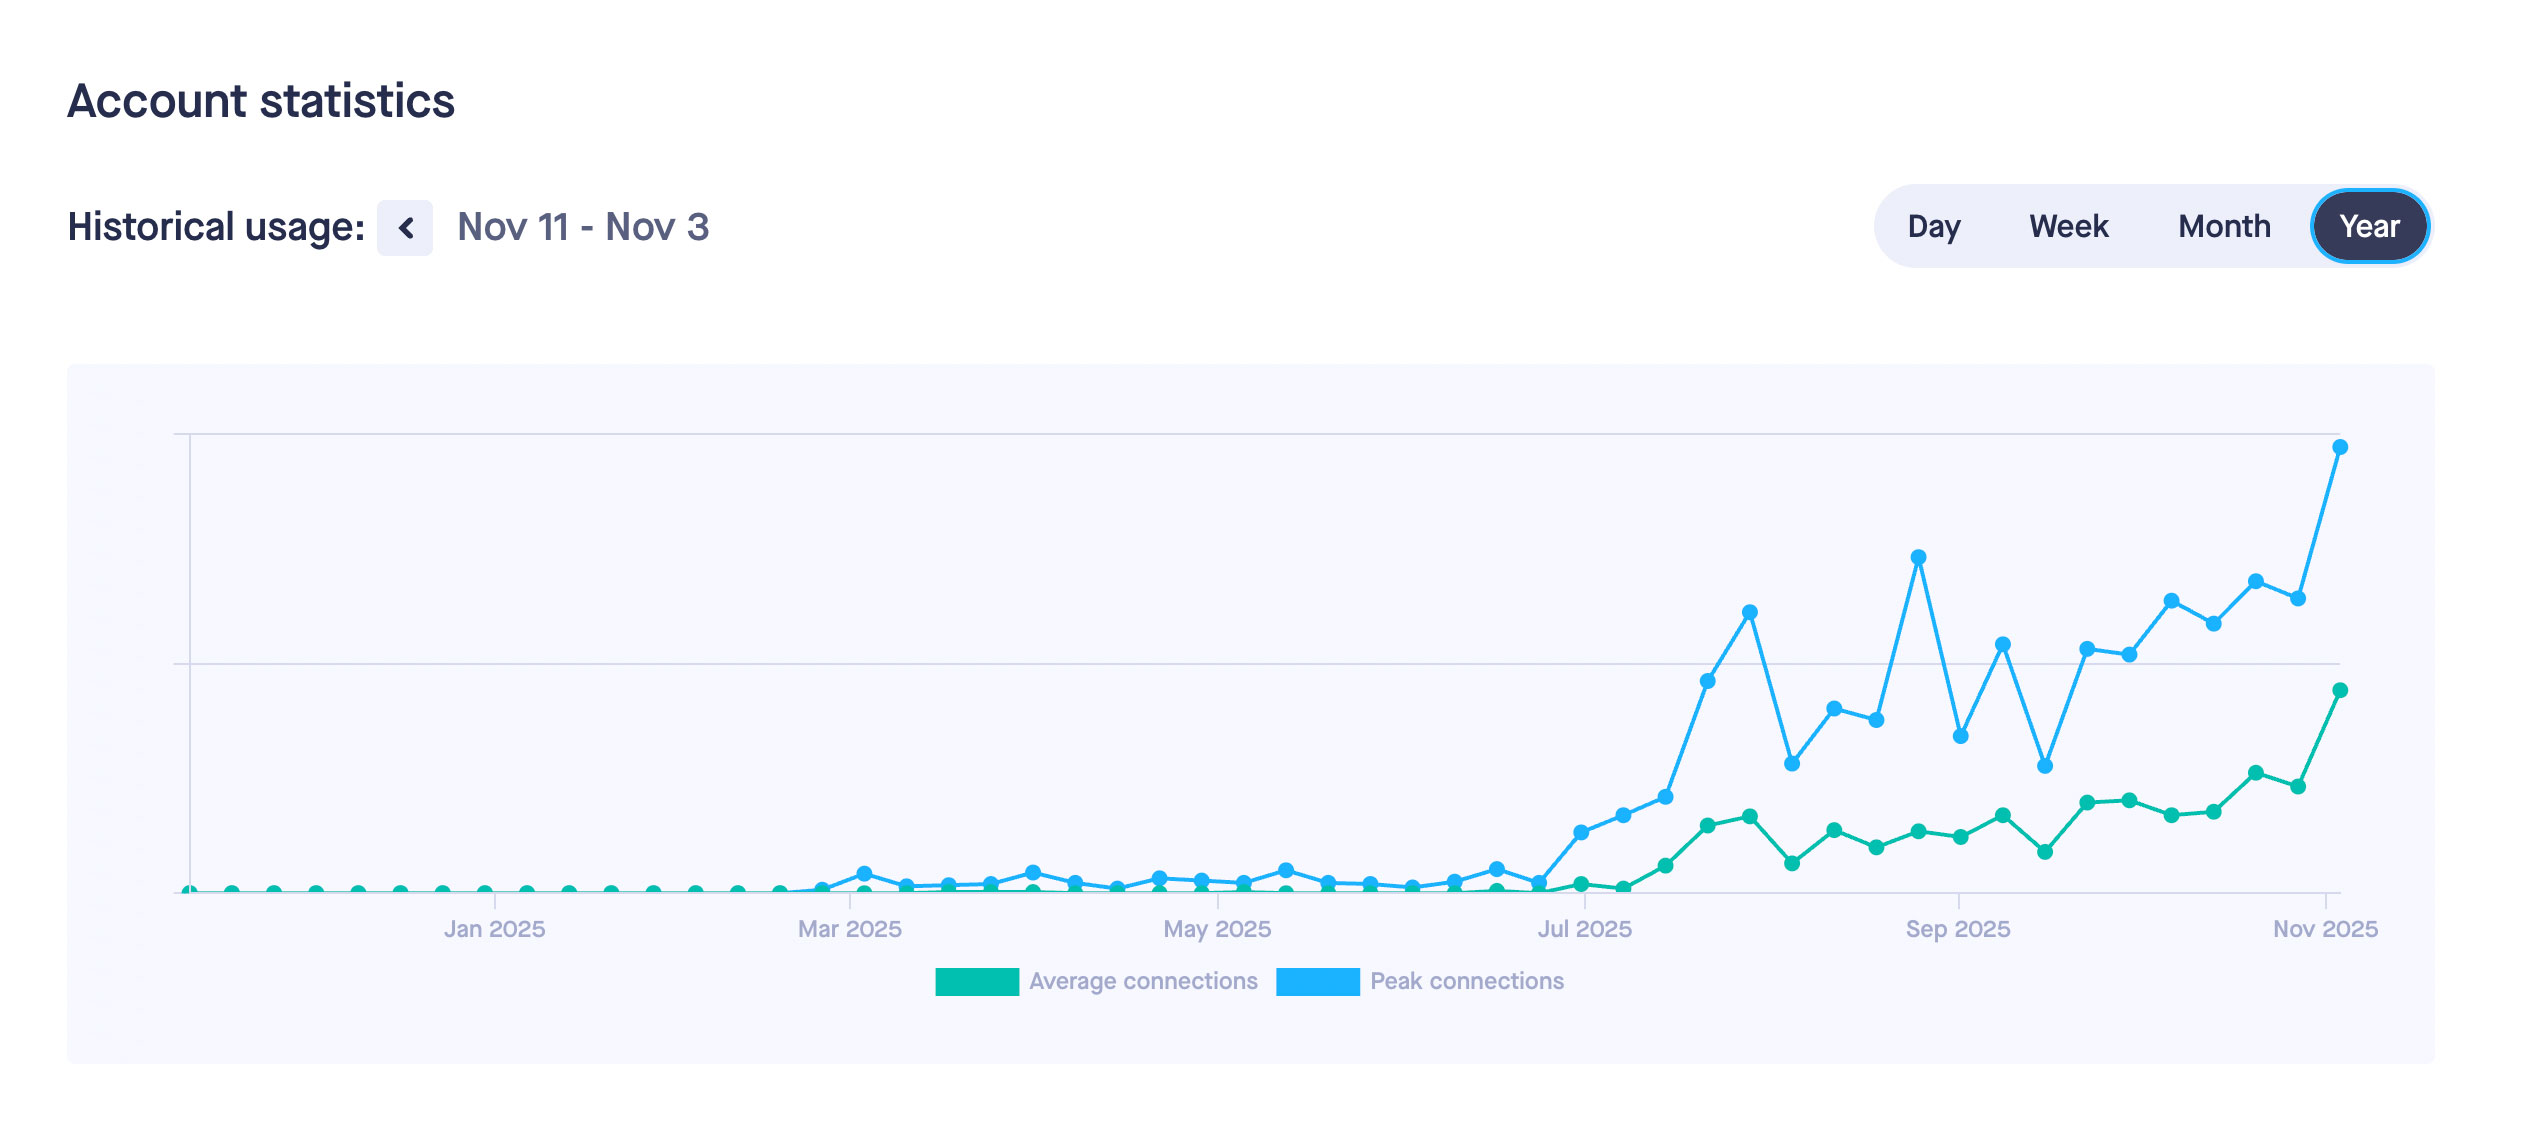Click the Jul 2025 axis label
Image resolution: width=2538 pixels, height=1124 pixels.
click(x=1584, y=929)
